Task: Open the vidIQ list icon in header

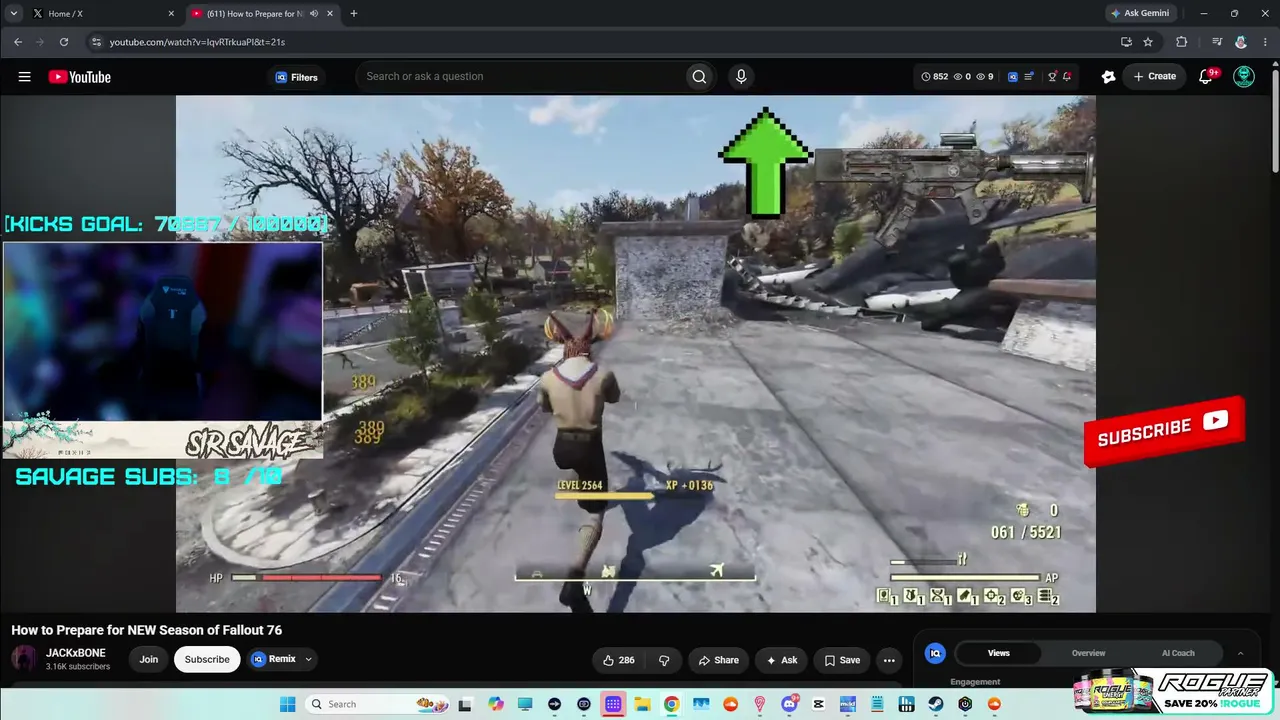Action: [1029, 77]
